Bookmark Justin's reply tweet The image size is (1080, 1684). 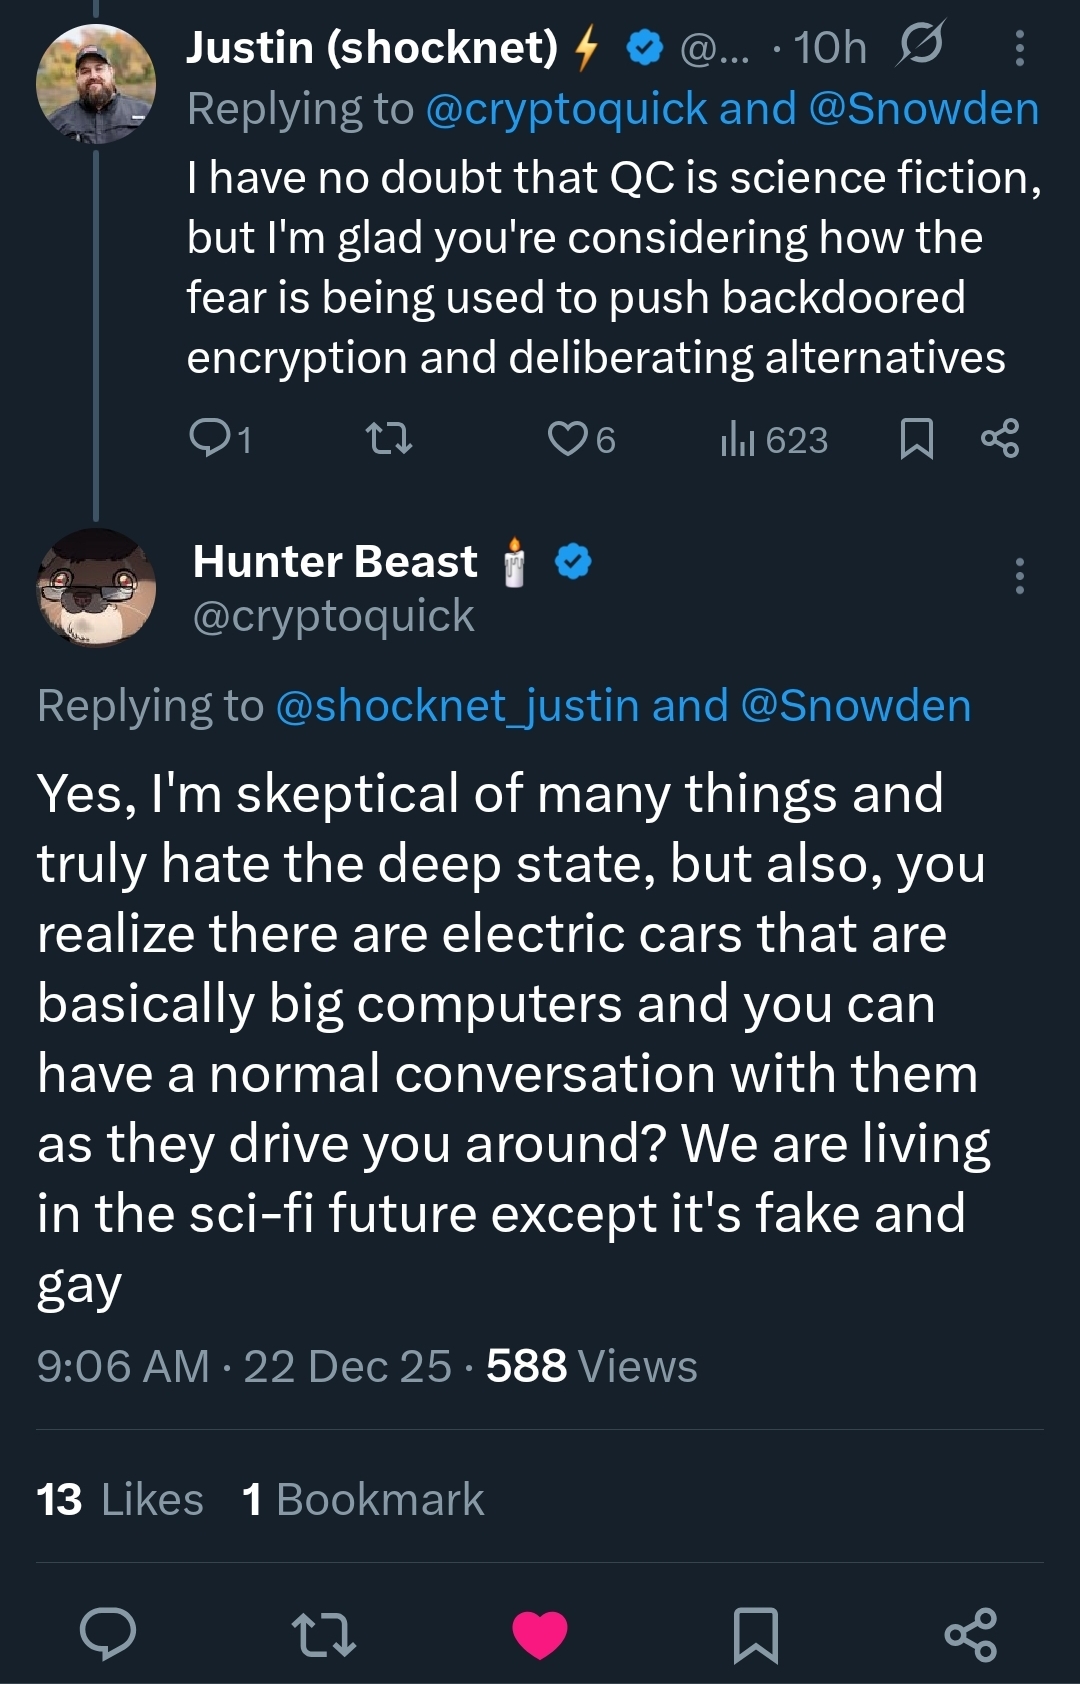tap(917, 439)
